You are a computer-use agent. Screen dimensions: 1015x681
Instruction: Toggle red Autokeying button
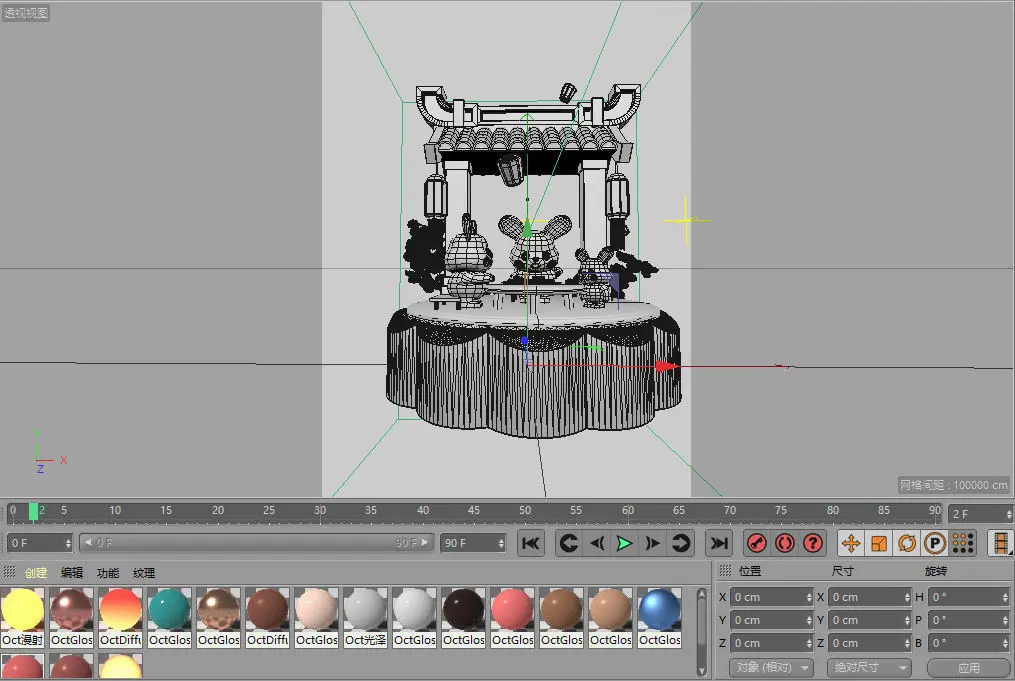(x=785, y=543)
